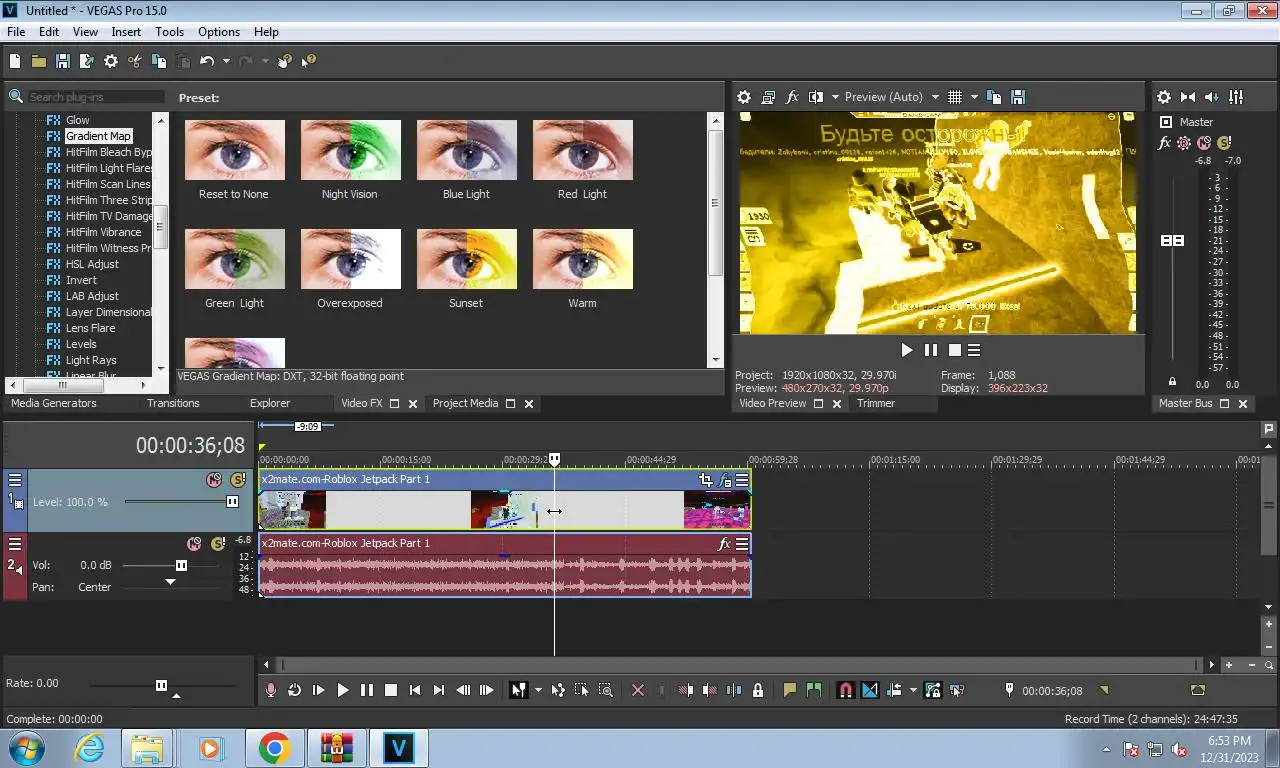Viewport: 1280px width, 768px height.
Task: Switch to the Media Generators tab
Action: pyautogui.click(x=54, y=403)
